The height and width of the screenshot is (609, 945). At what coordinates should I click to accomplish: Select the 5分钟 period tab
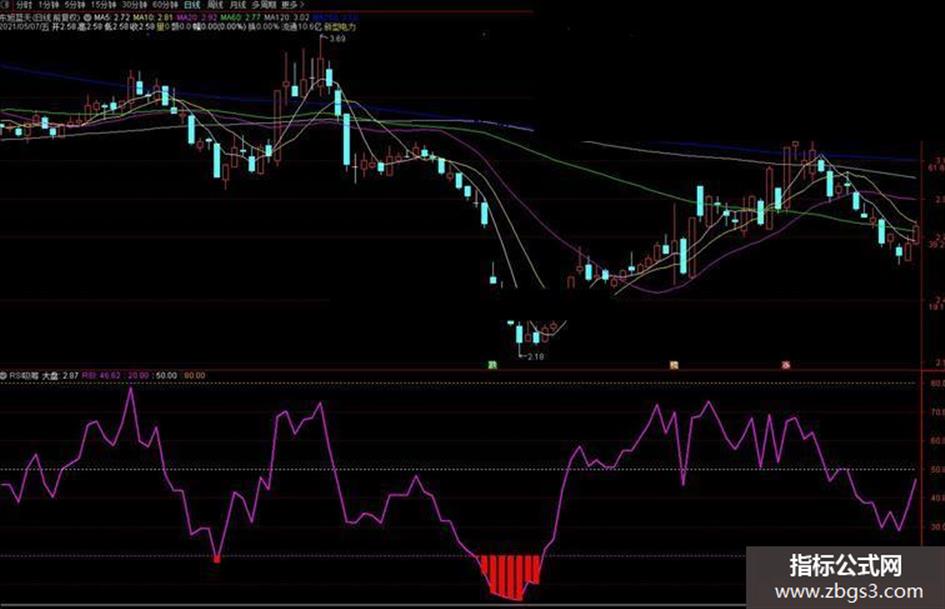(75, 5)
